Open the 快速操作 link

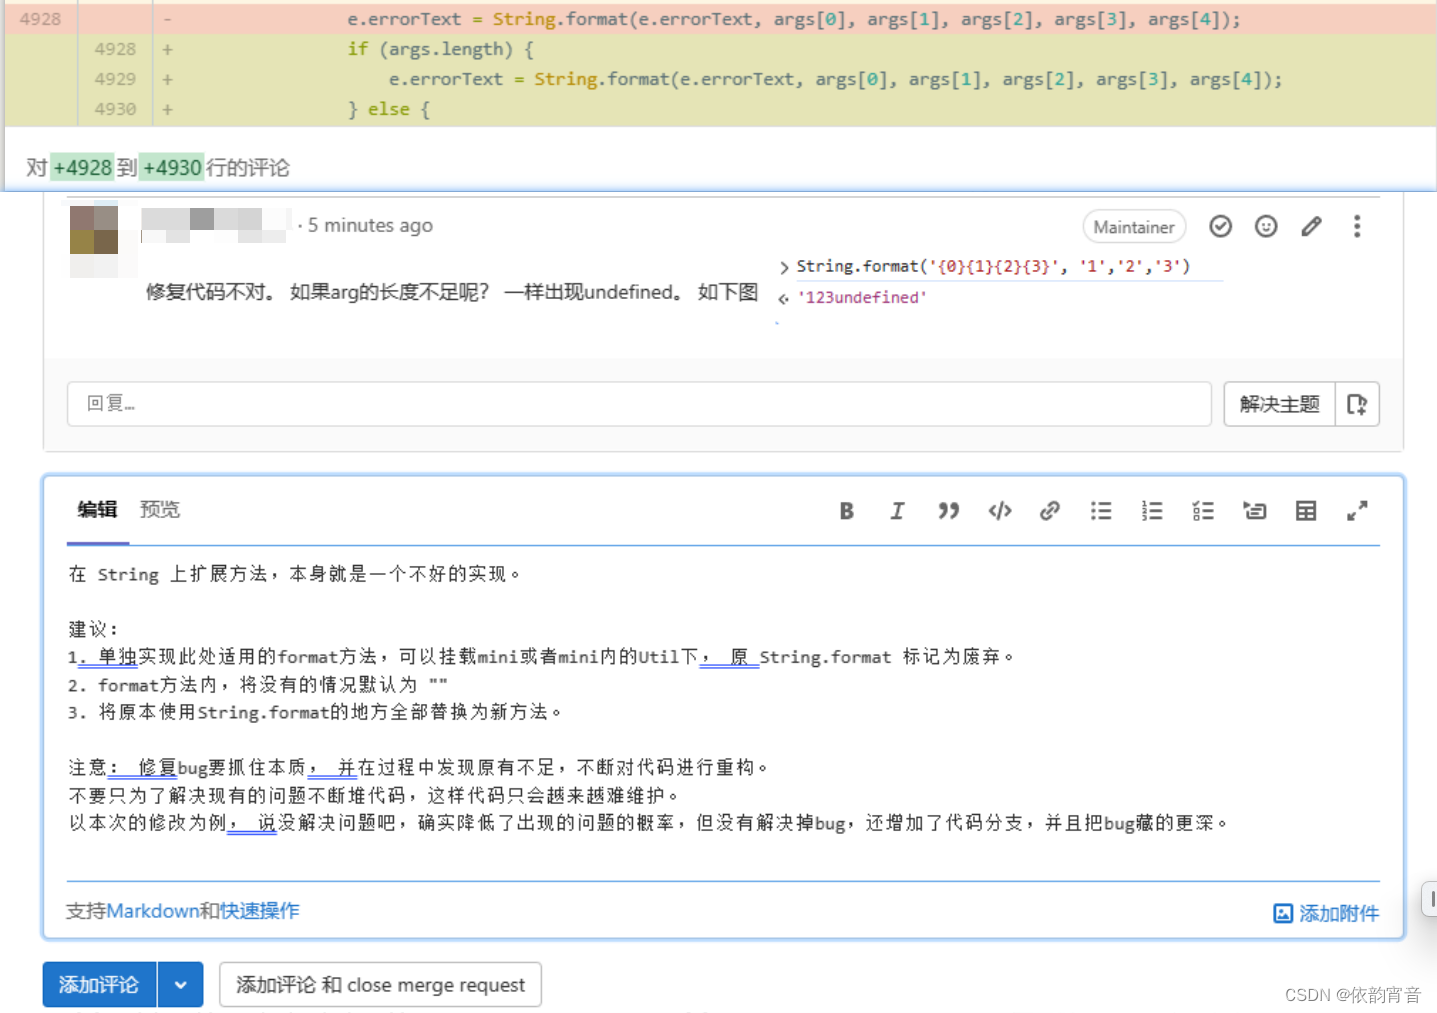pos(260,911)
